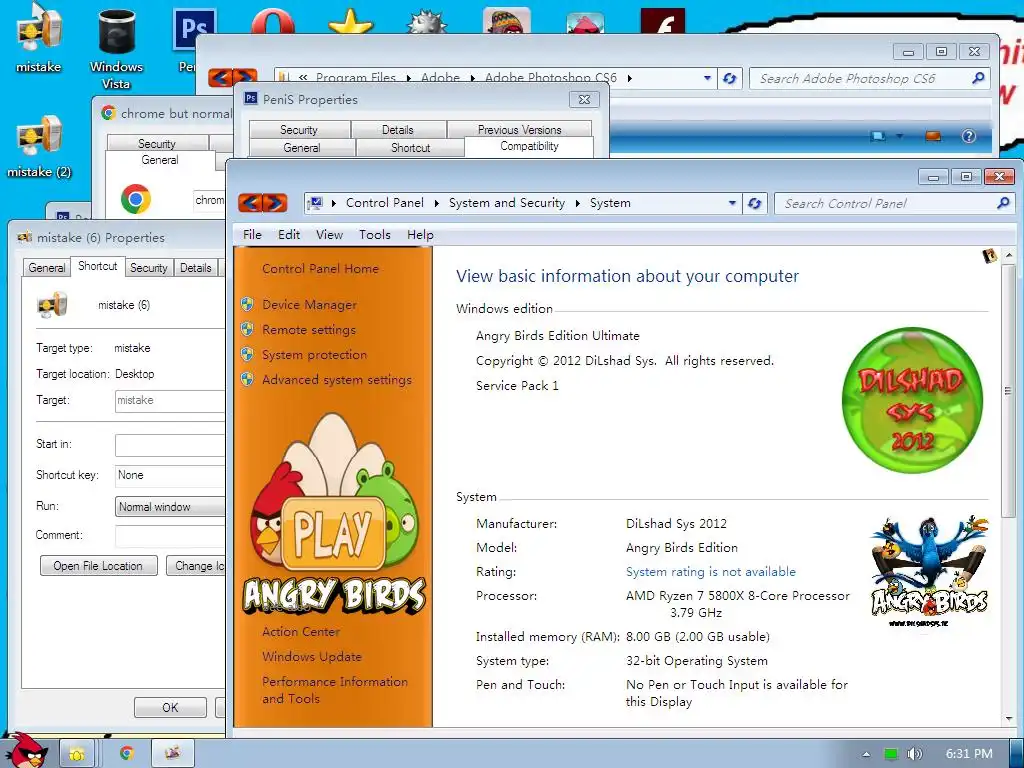
Task: Open the Flash desktop icon
Action: click(663, 22)
